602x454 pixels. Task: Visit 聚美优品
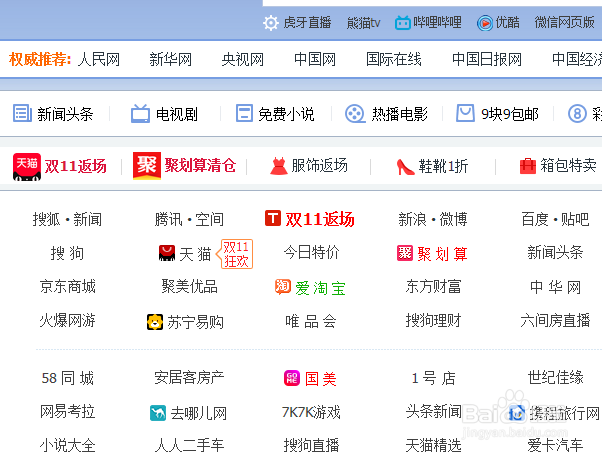pos(189,287)
